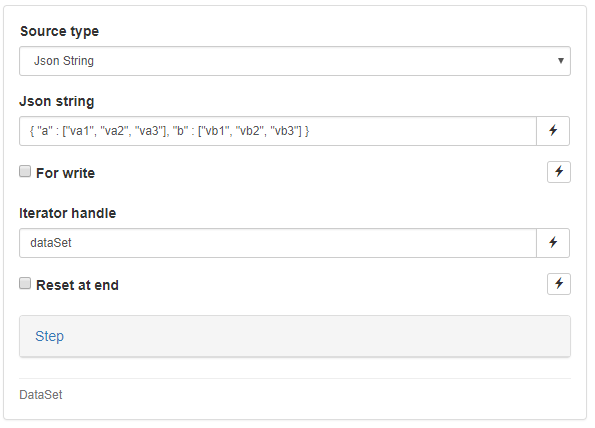Tick the Reset at end checkbox

[x=25, y=283]
